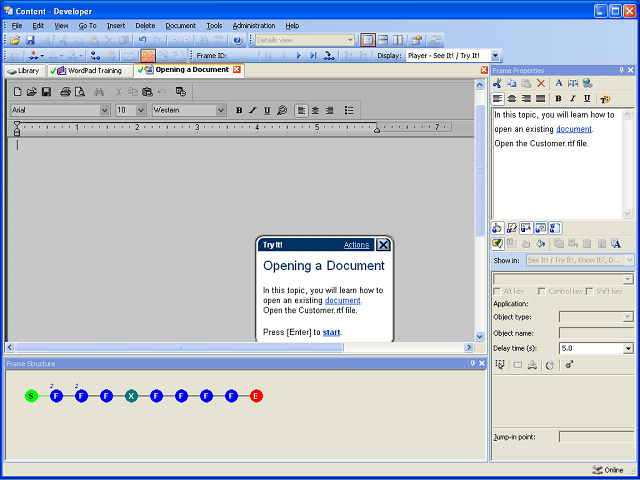Screen dimensions: 640x480
Task: Click the refresh arrow icon below Delay time
Action: tap(550, 365)
